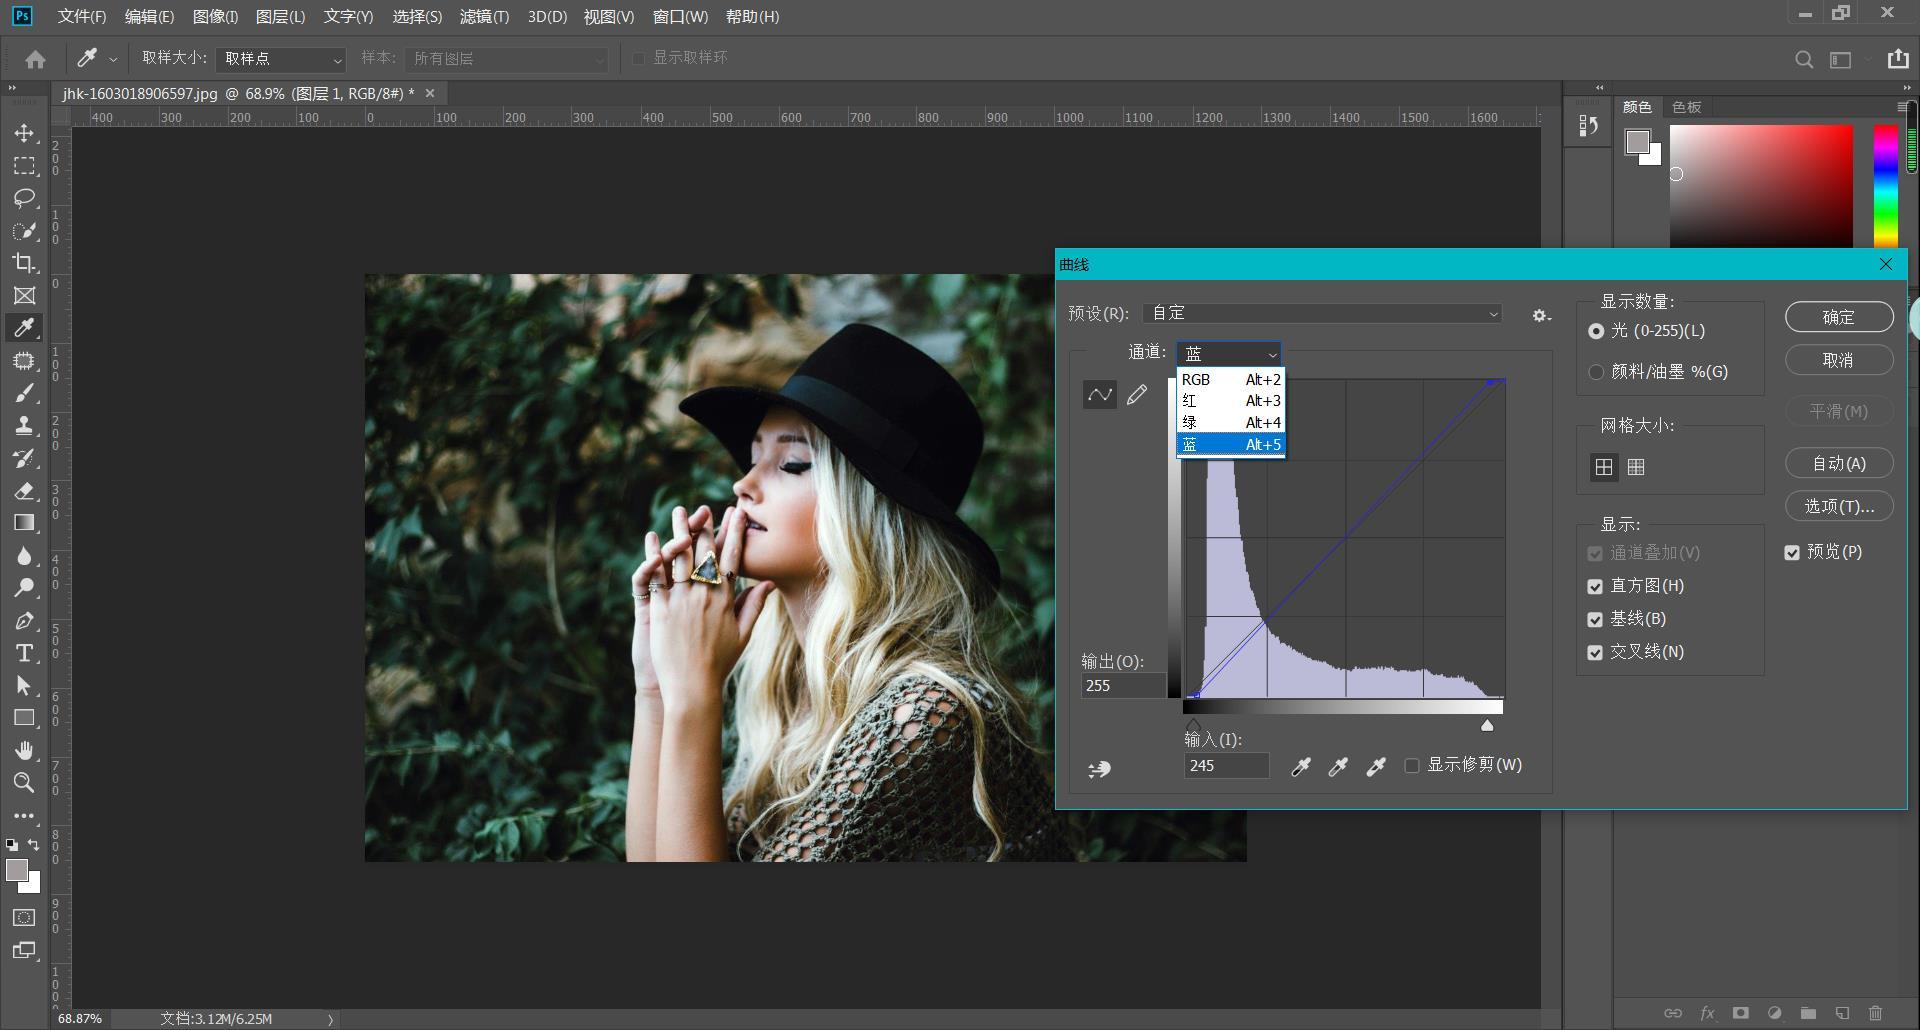Choose the detailed grid size icon
1920x1030 pixels.
[x=1636, y=467]
